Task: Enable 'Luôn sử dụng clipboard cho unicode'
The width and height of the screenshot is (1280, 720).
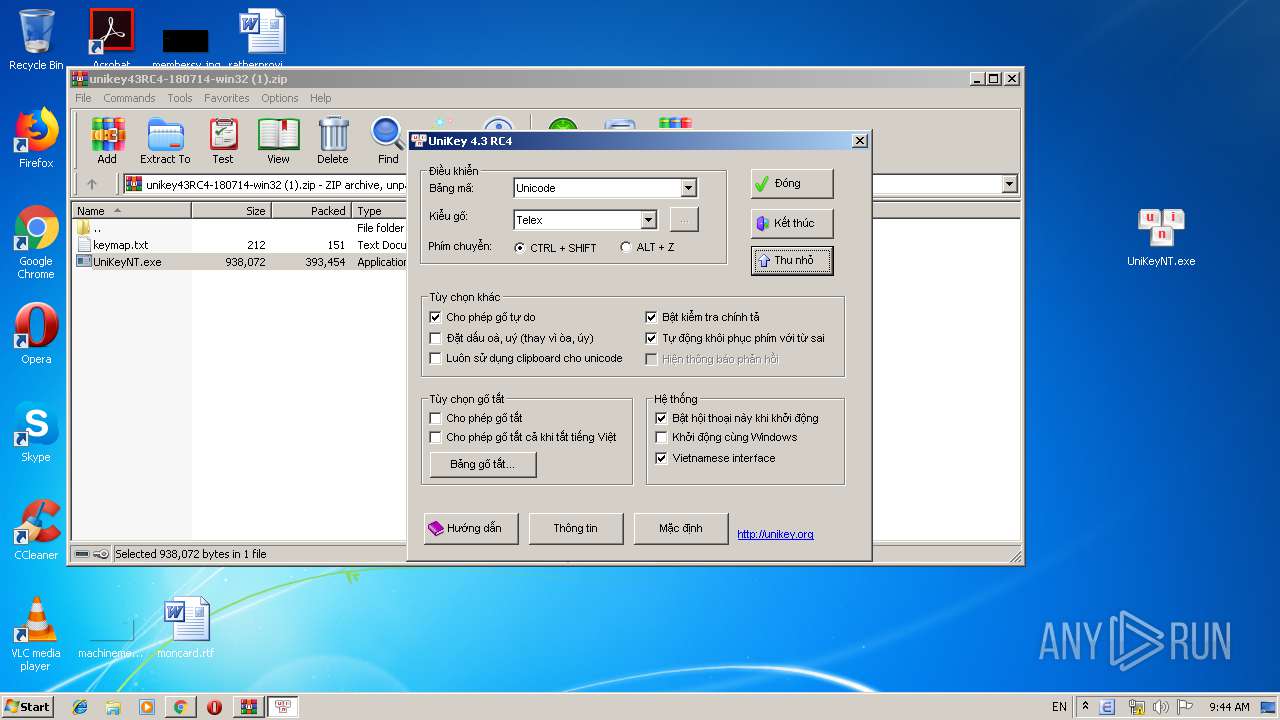Action: (x=435, y=358)
